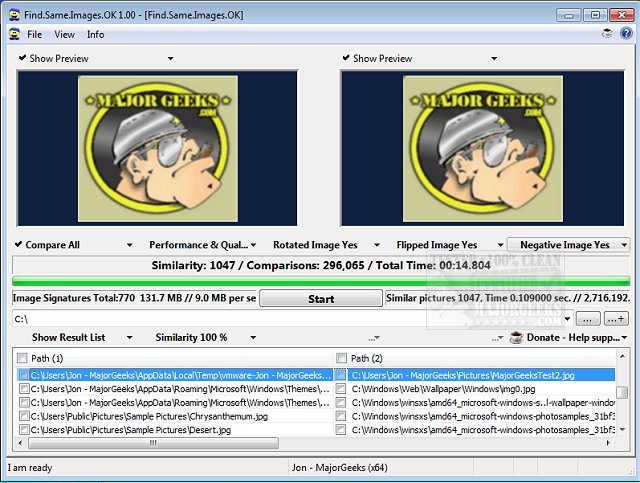
Task: Click 'Jon - MajorGeeks (x64)' status text
Action: (339, 468)
